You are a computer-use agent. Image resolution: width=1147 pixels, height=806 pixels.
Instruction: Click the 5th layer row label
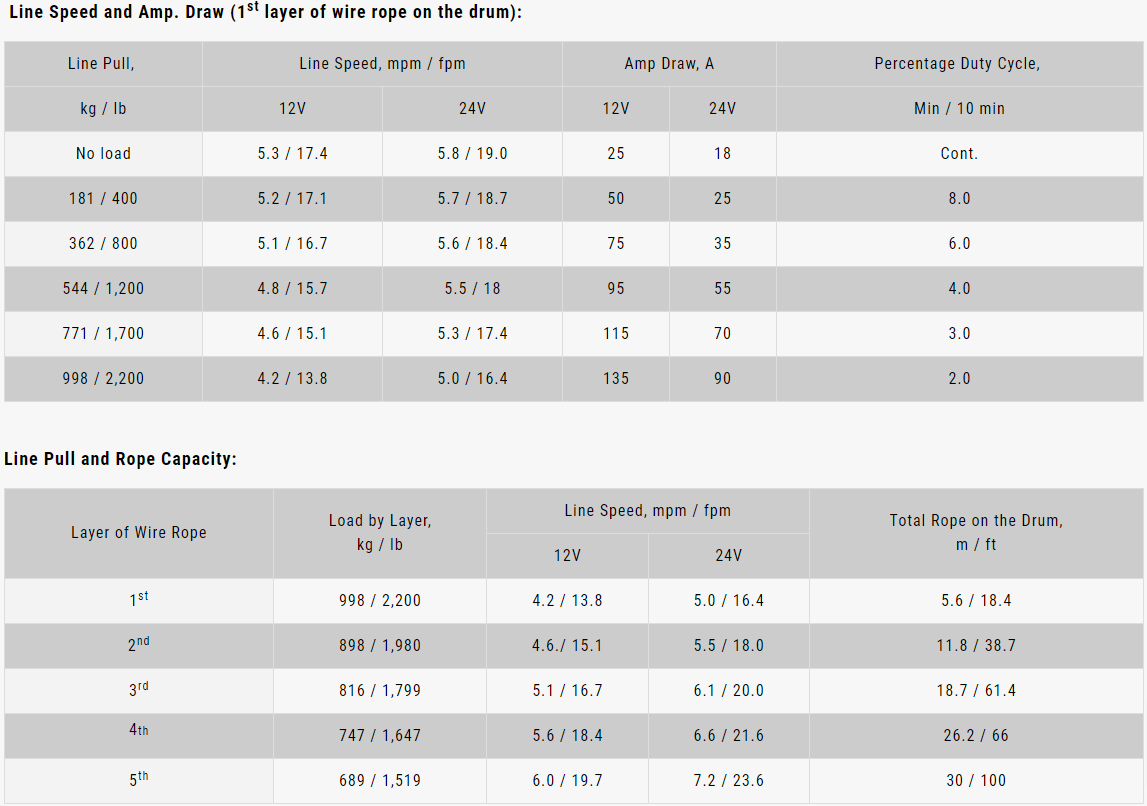pyautogui.click(x=139, y=780)
